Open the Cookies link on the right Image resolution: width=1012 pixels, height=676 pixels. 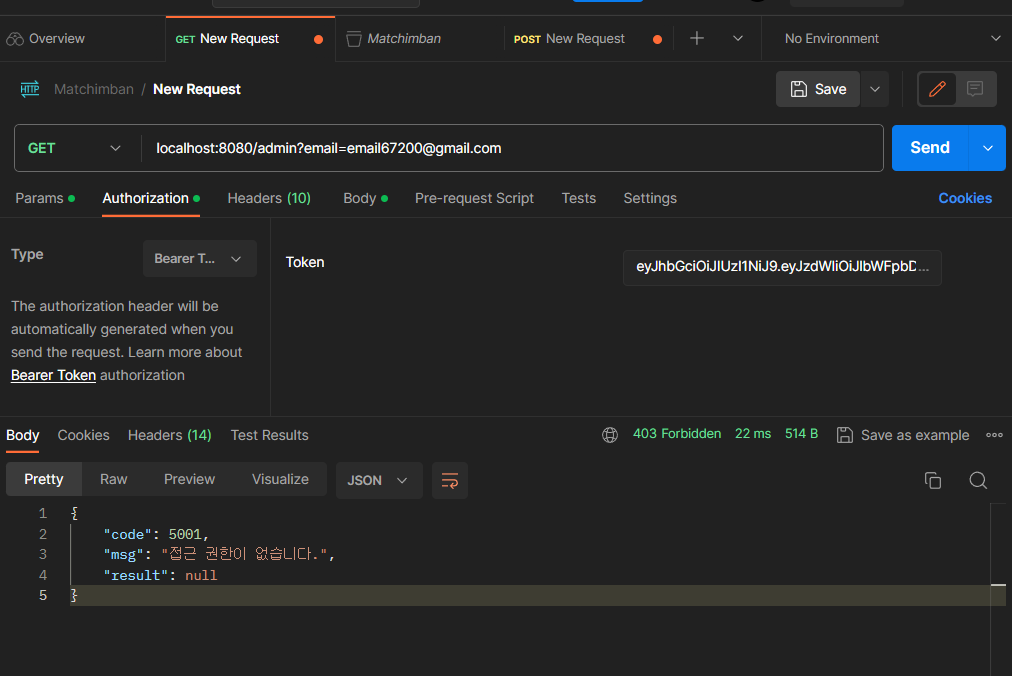[x=965, y=198]
